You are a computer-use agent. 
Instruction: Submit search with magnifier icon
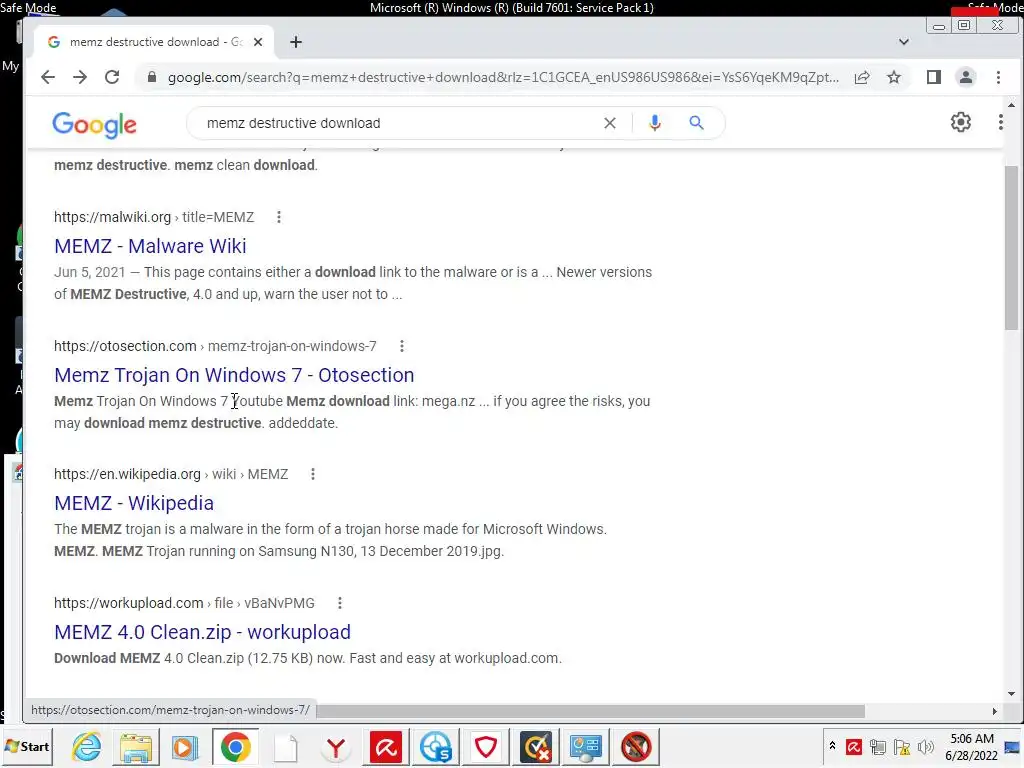pos(697,123)
